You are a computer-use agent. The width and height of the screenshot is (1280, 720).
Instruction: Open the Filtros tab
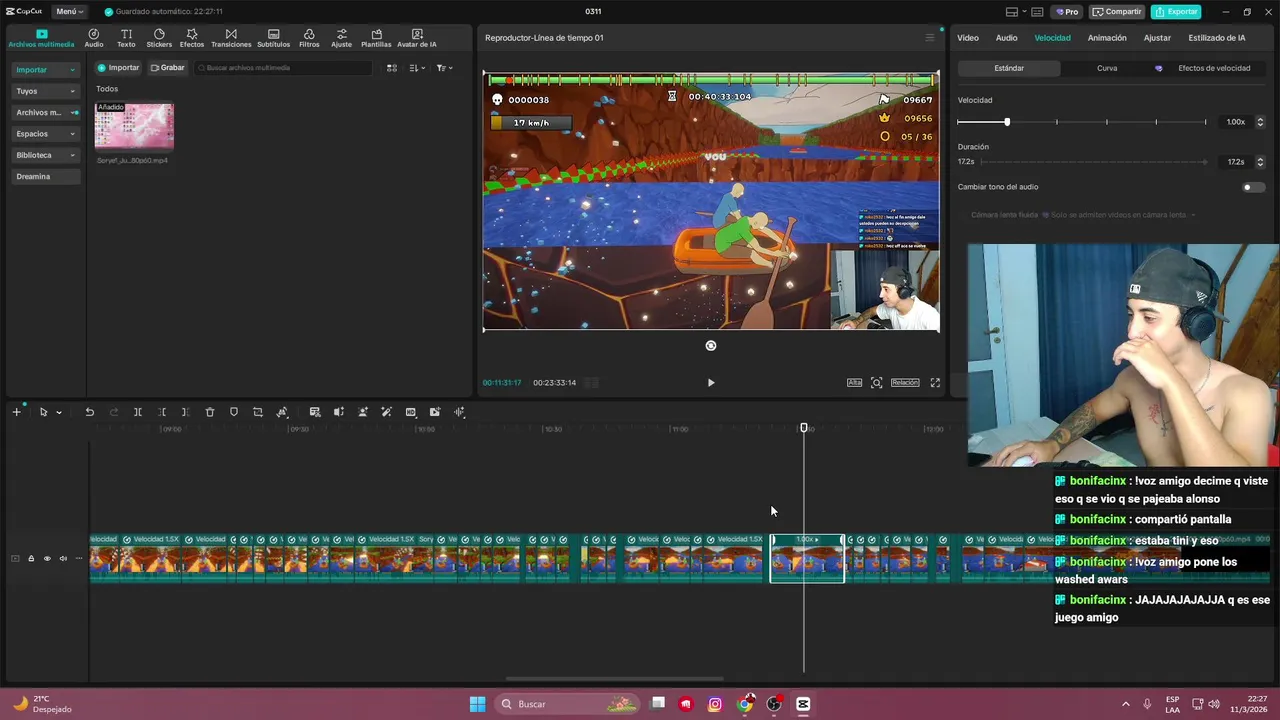coord(309,38)
